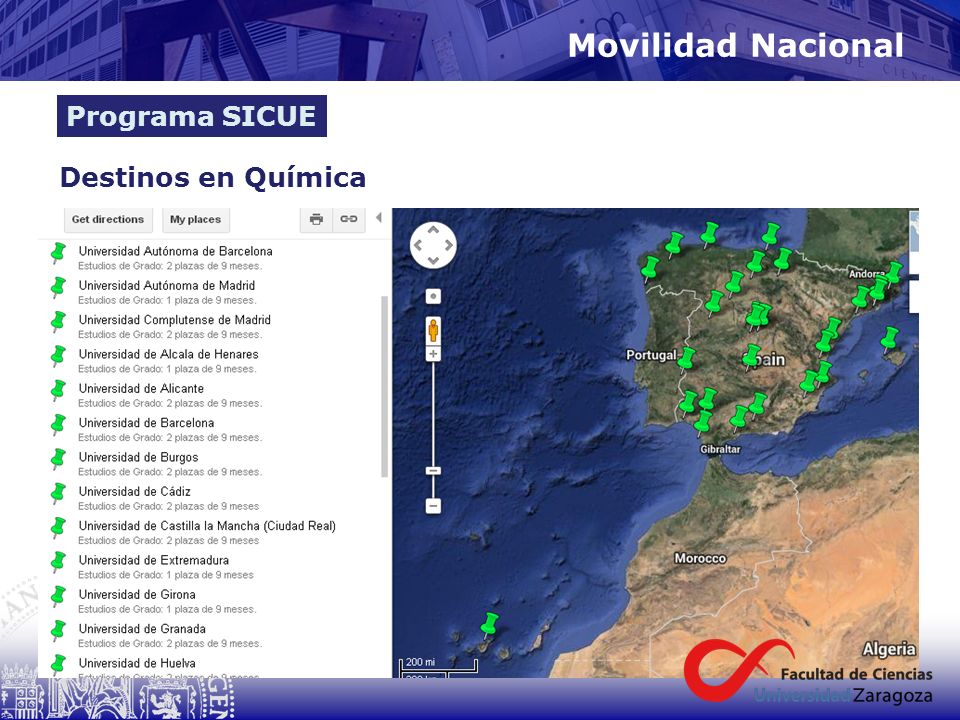Click the Get directions button
The image size is (960, 720).
(108, 219)
